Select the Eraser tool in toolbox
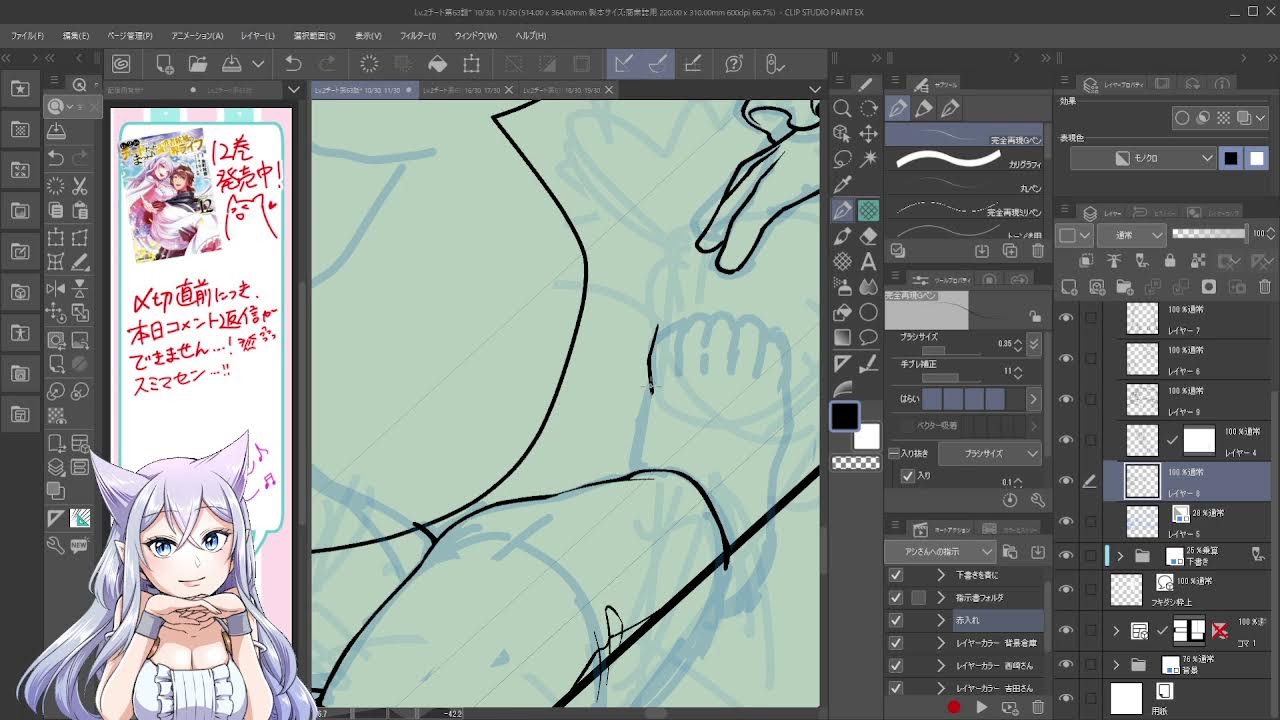The height and width of the screenshot is (720, 1280). [868, 236]
